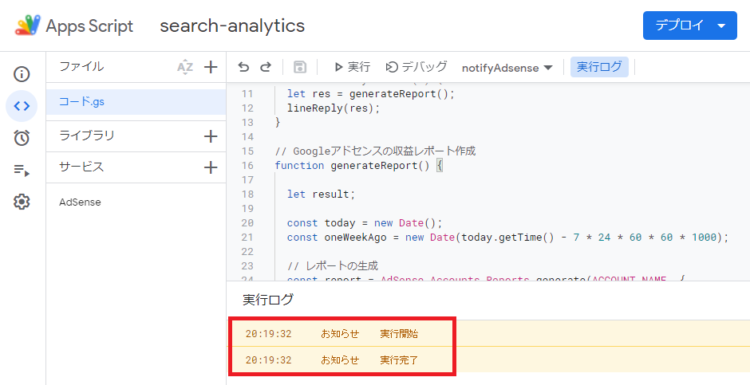Sort files alphabetically with AZ icon
Screen dimensions: 750x385
tap(185, 67)
